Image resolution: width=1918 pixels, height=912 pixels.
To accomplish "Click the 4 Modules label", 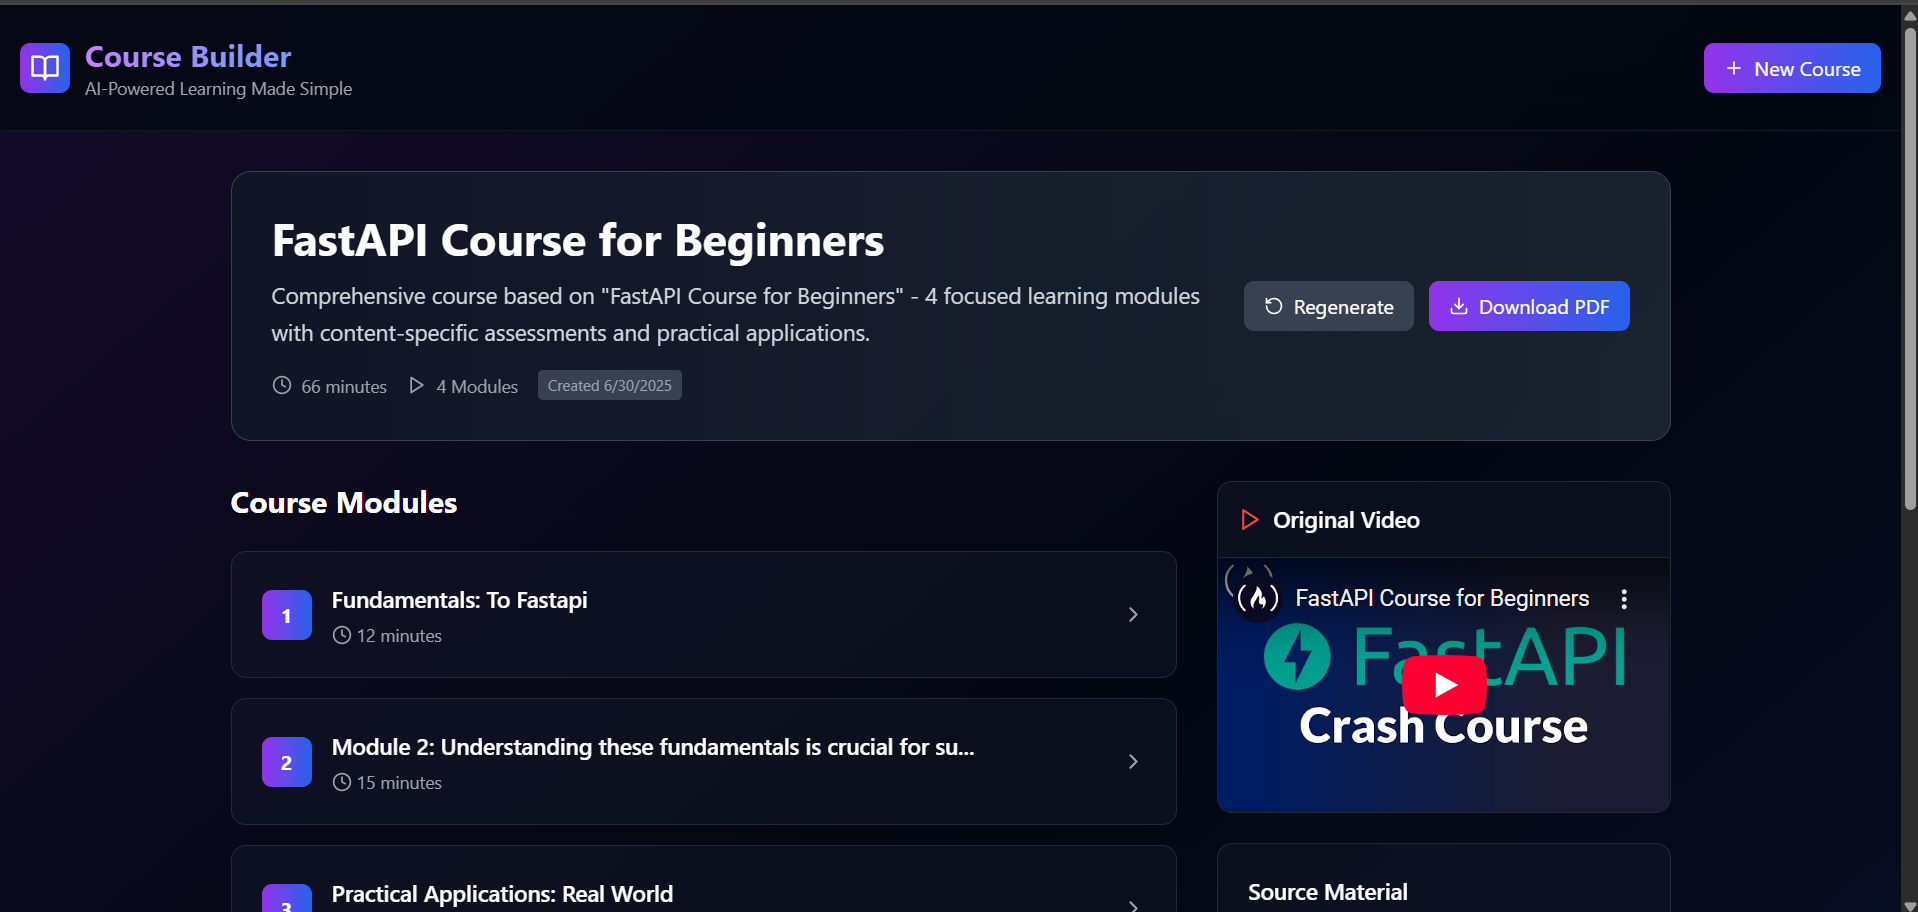I will coord(477,386).
